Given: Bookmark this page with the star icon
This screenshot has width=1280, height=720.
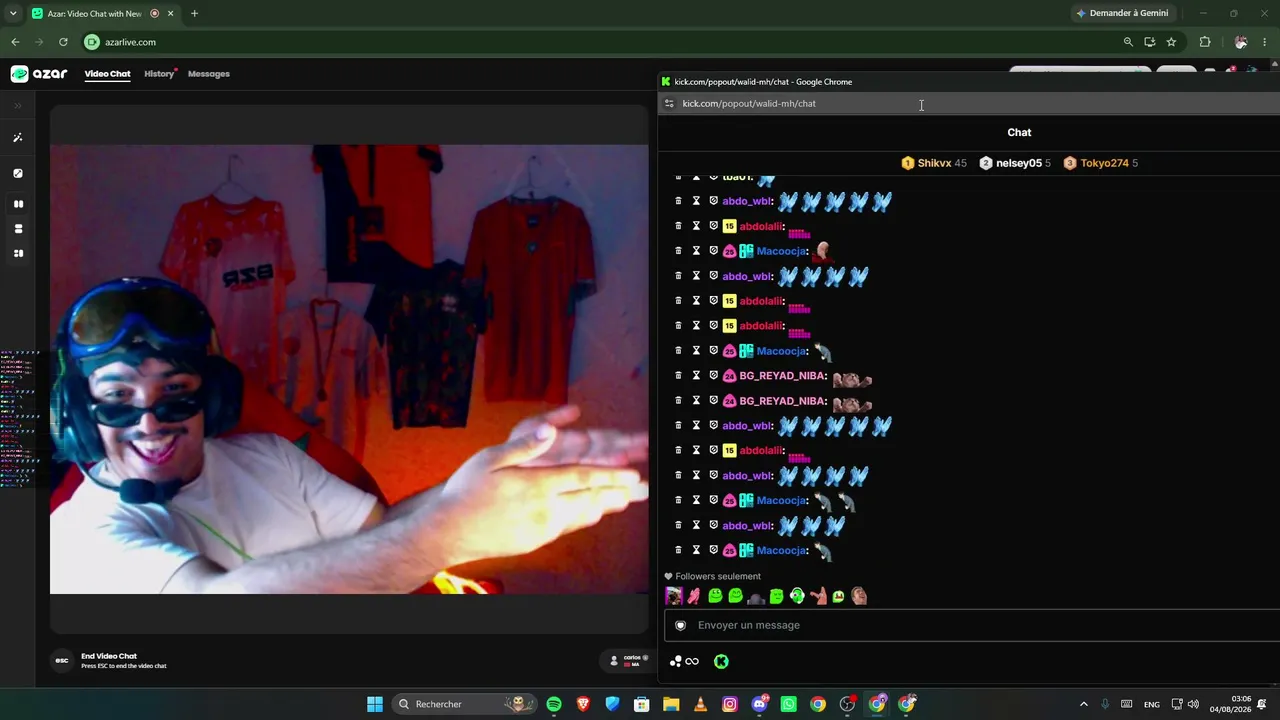Looking at the screenshot, I should coord(1171,42).
